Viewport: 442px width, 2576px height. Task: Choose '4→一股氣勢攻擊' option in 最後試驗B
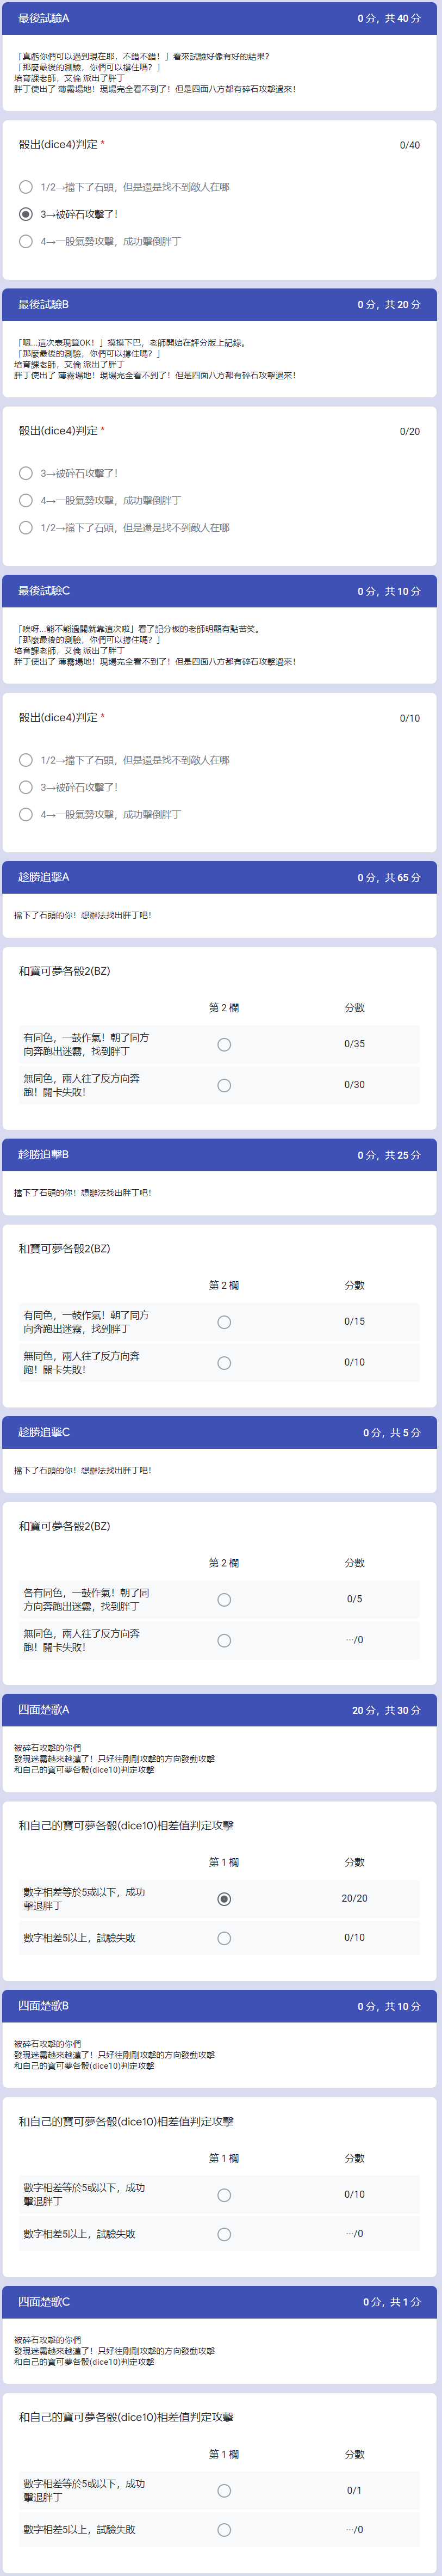[26, 500]
